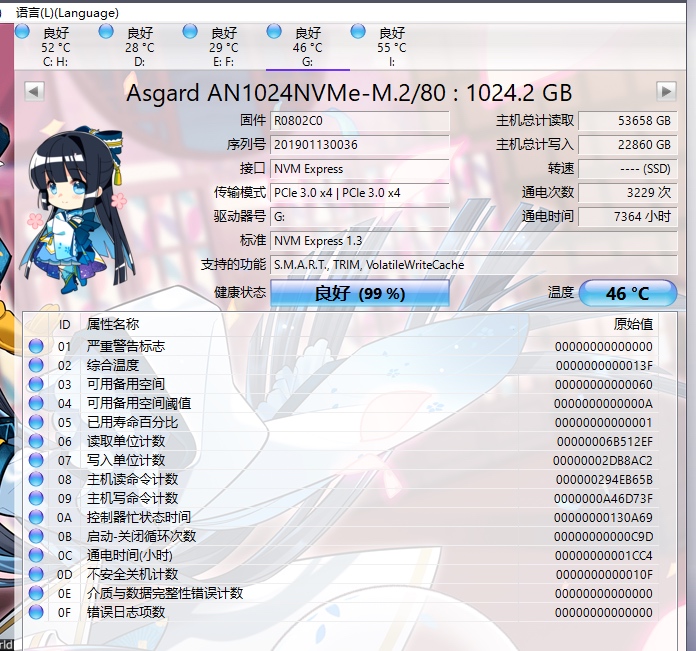Click power on hours value 7364 小时
The width and height of the screenshot is (696, 651).
(x=628, y=217)
